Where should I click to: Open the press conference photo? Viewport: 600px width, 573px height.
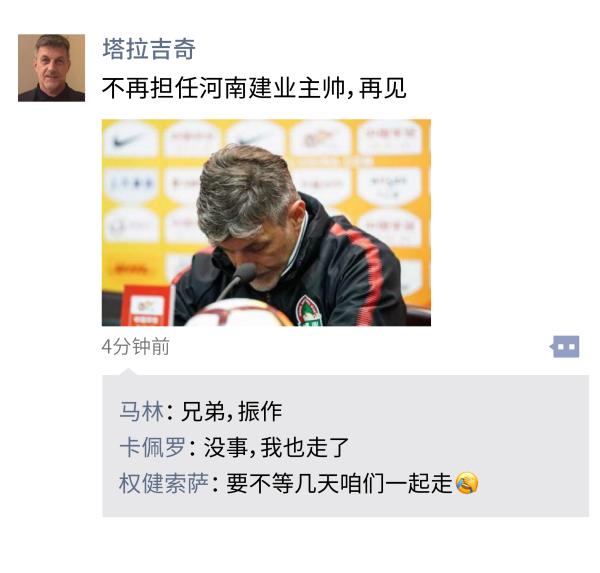coord(266,223)
